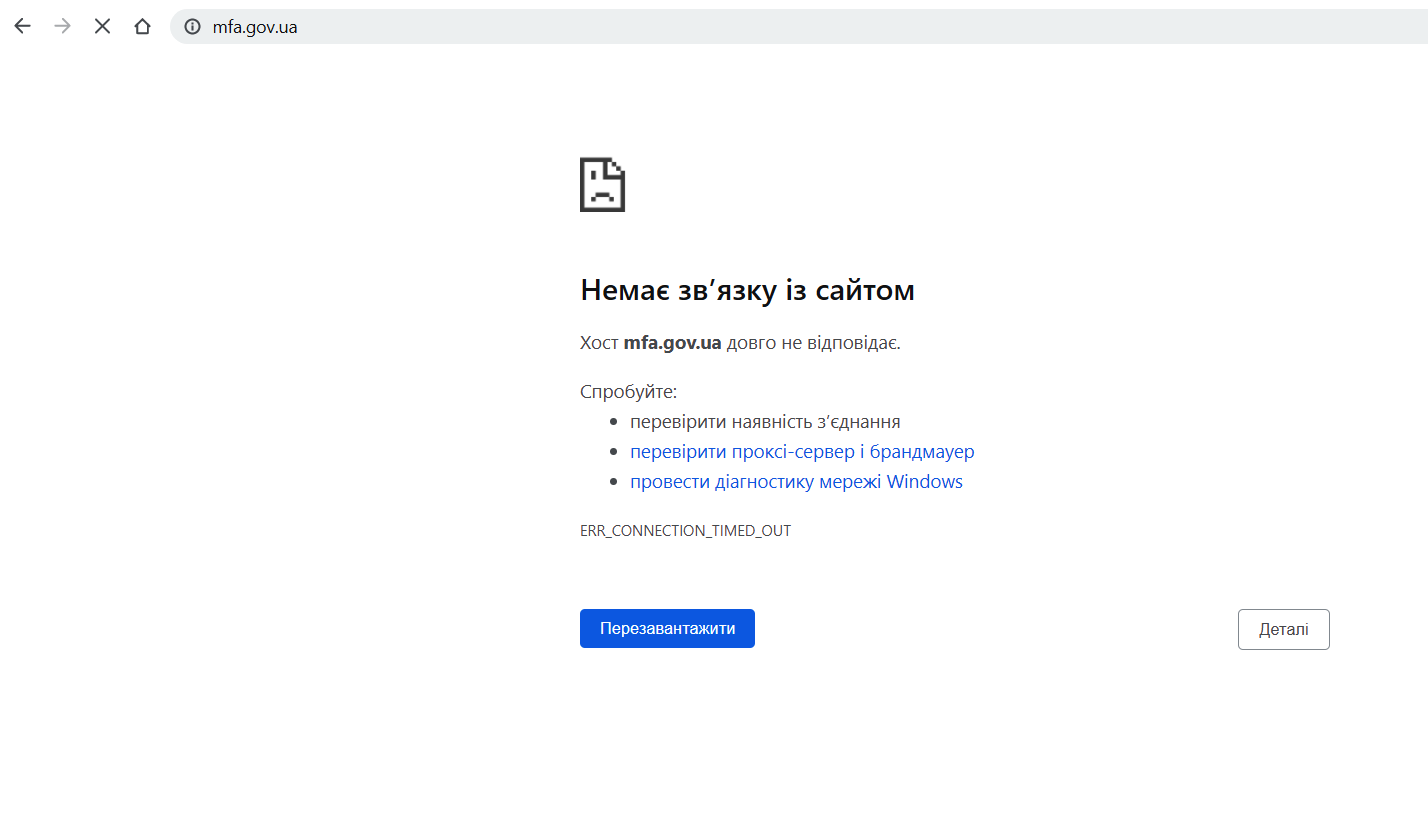Click the Спробуйте: label
The image size is (1428, 837).
click(x=628, y=392)
